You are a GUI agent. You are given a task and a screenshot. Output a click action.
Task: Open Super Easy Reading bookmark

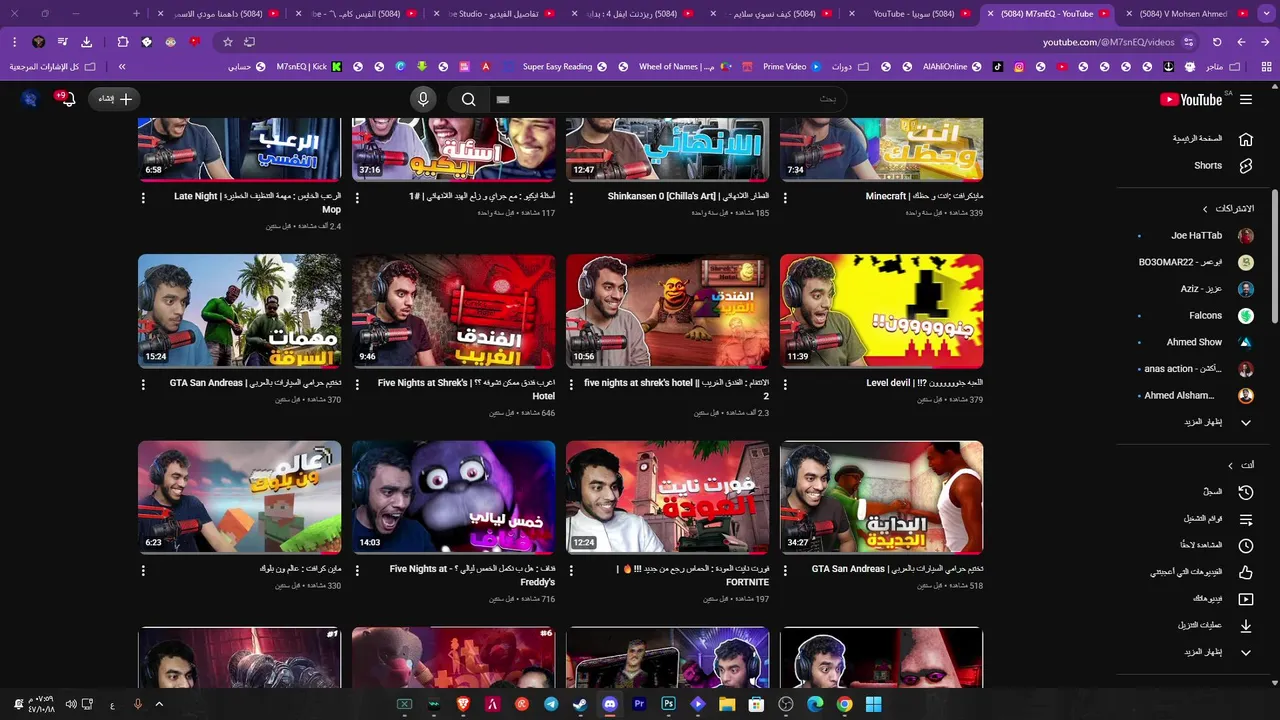(565, 67)
